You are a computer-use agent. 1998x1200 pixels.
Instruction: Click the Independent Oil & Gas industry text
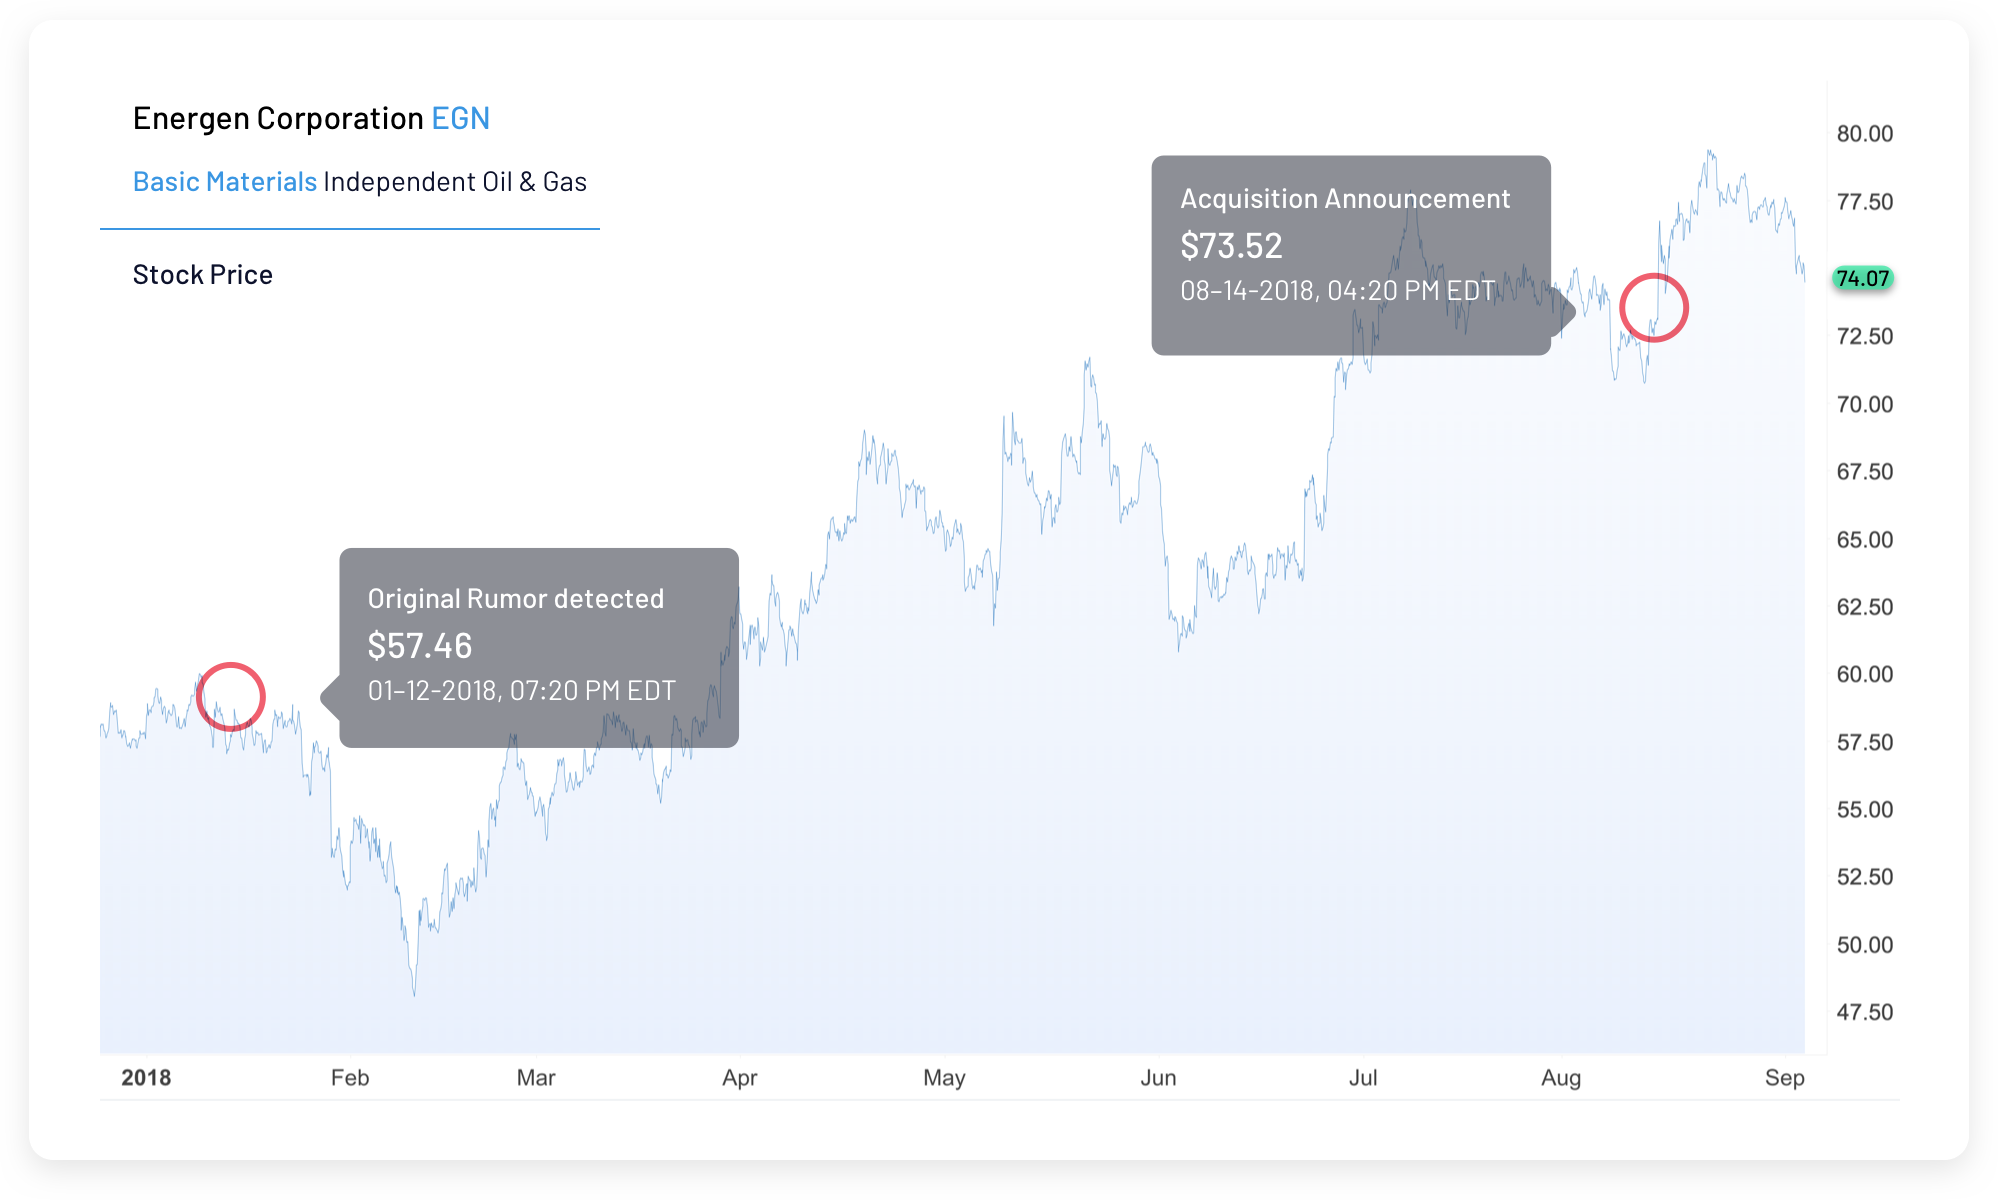pyautogui.click(x=455, y=182)
